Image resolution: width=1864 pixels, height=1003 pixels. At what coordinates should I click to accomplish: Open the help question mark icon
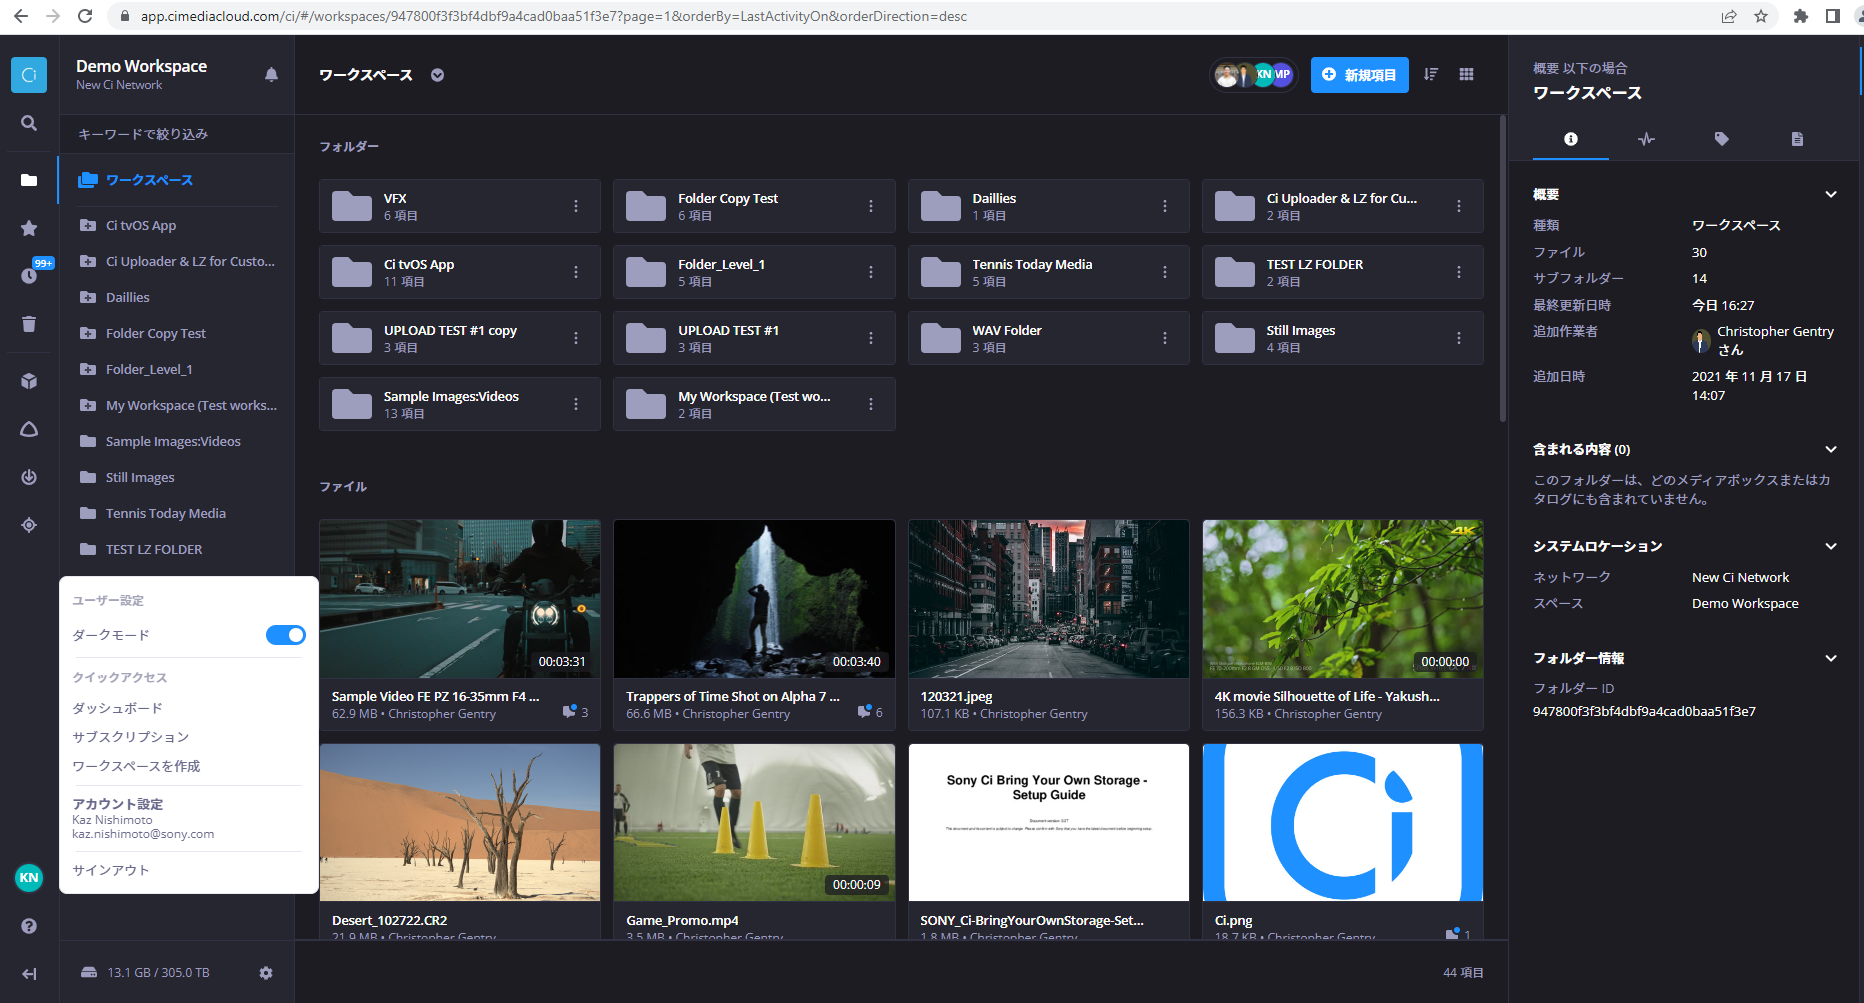pyautogui.click(x=29, y=926)
